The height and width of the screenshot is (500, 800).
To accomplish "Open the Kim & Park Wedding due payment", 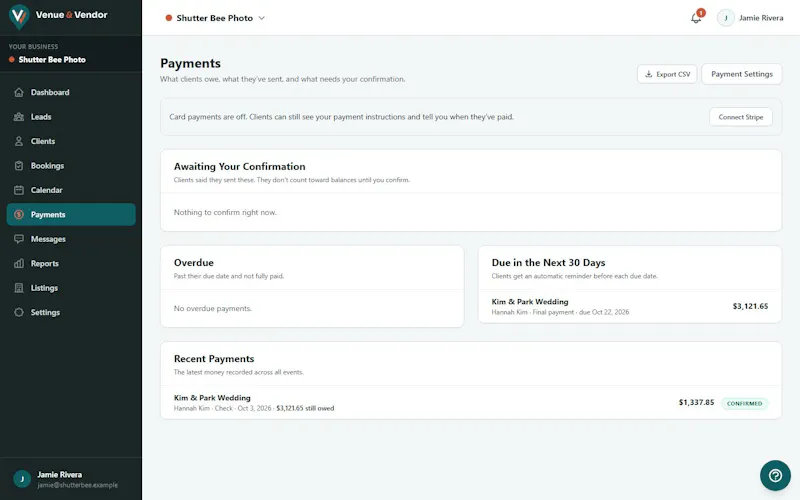I will pos(629,306).
